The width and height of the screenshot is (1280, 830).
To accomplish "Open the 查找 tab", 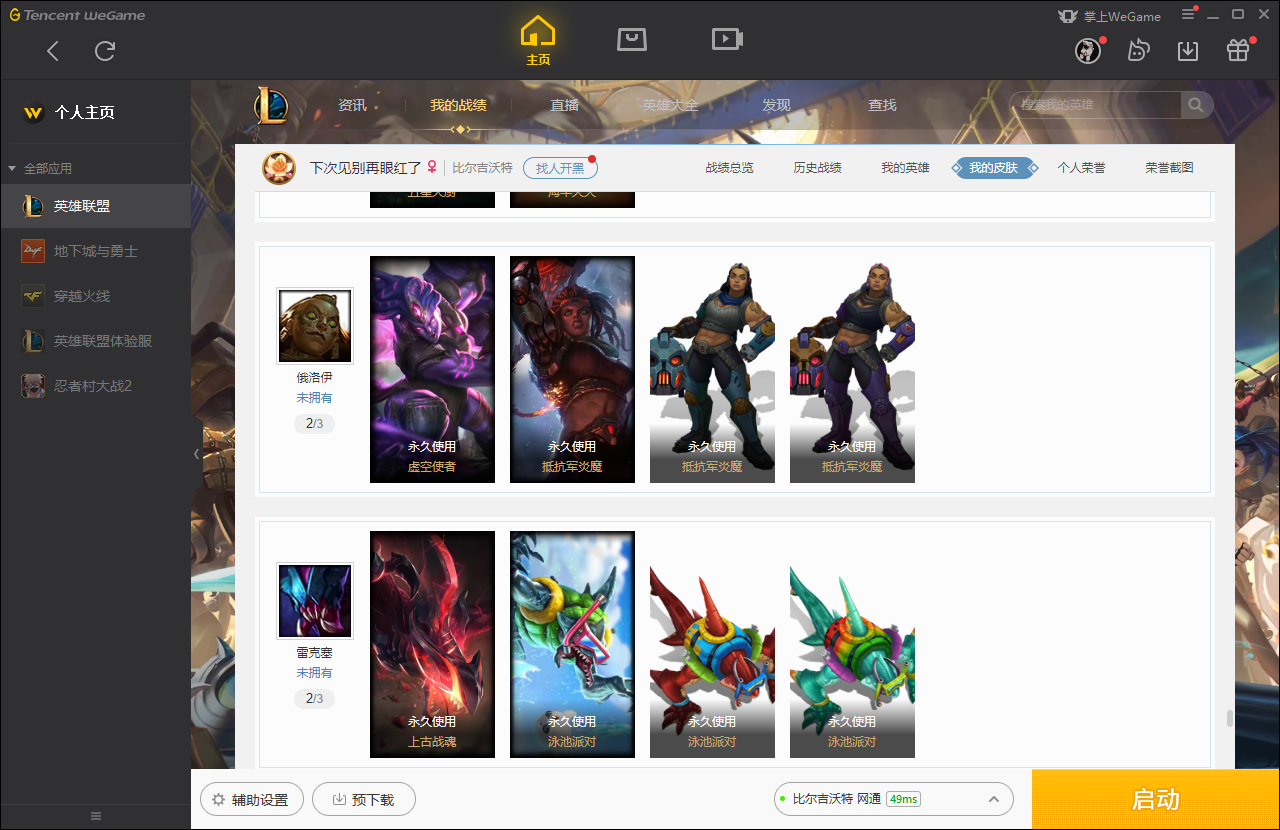I will pos(882,105).
